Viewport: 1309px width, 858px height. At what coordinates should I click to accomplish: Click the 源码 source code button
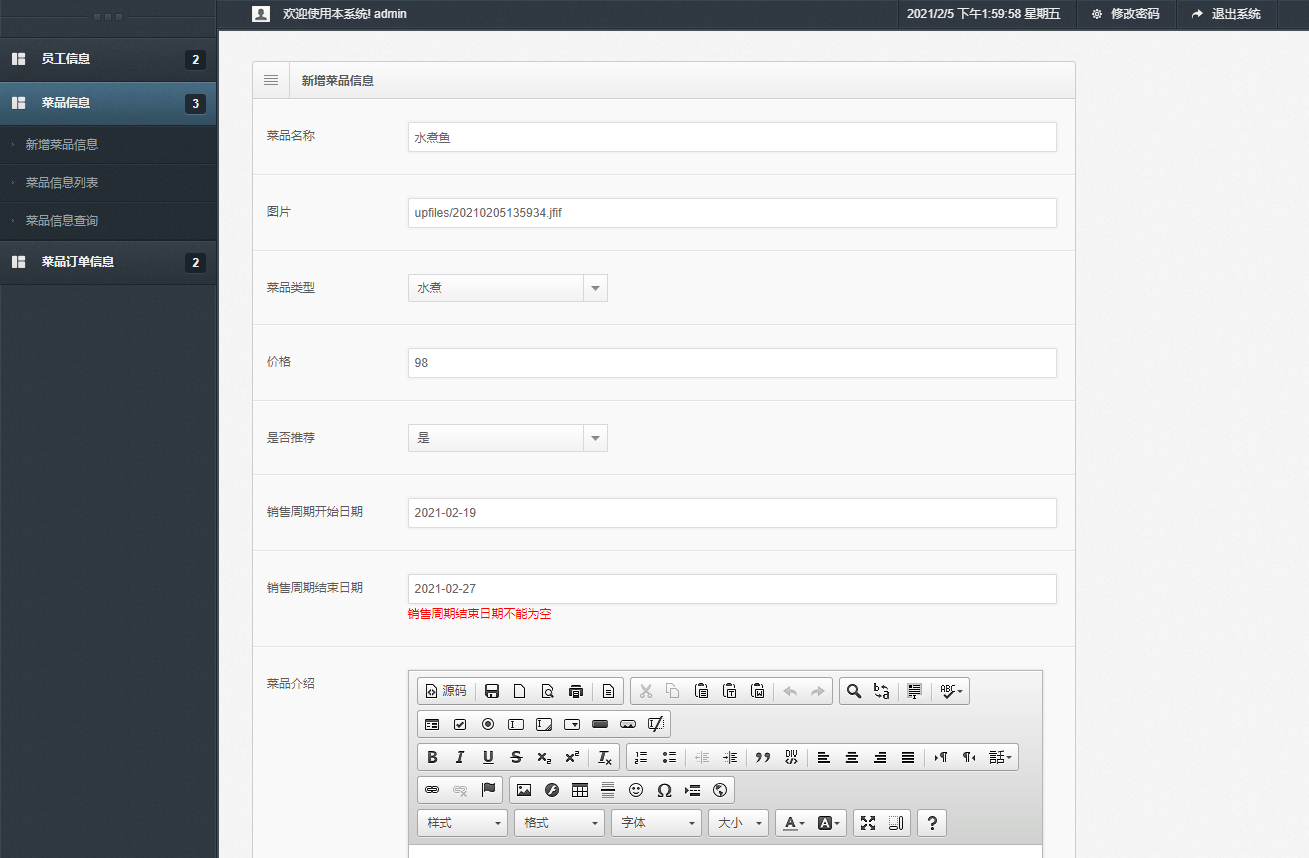tap(446, 690)
